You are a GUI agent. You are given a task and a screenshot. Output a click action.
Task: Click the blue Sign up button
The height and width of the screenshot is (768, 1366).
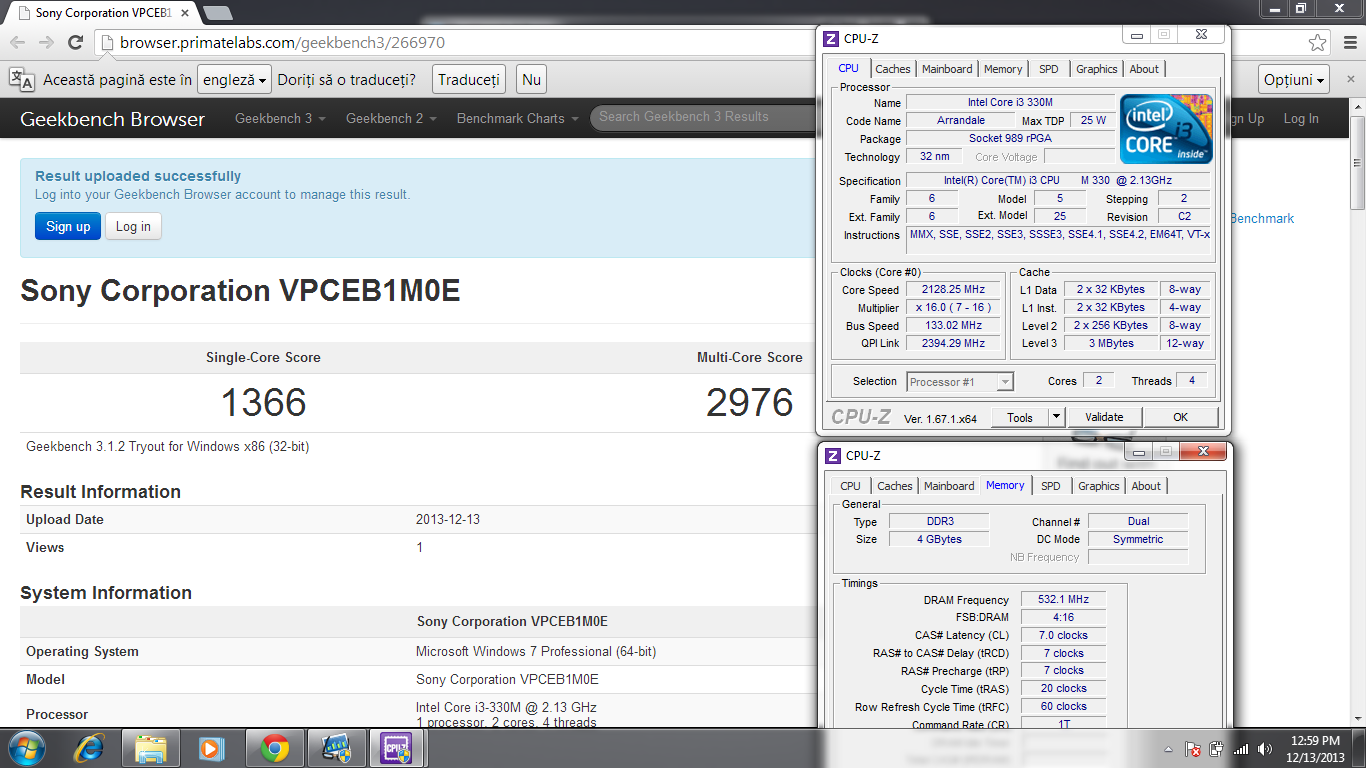coord(68,226)
